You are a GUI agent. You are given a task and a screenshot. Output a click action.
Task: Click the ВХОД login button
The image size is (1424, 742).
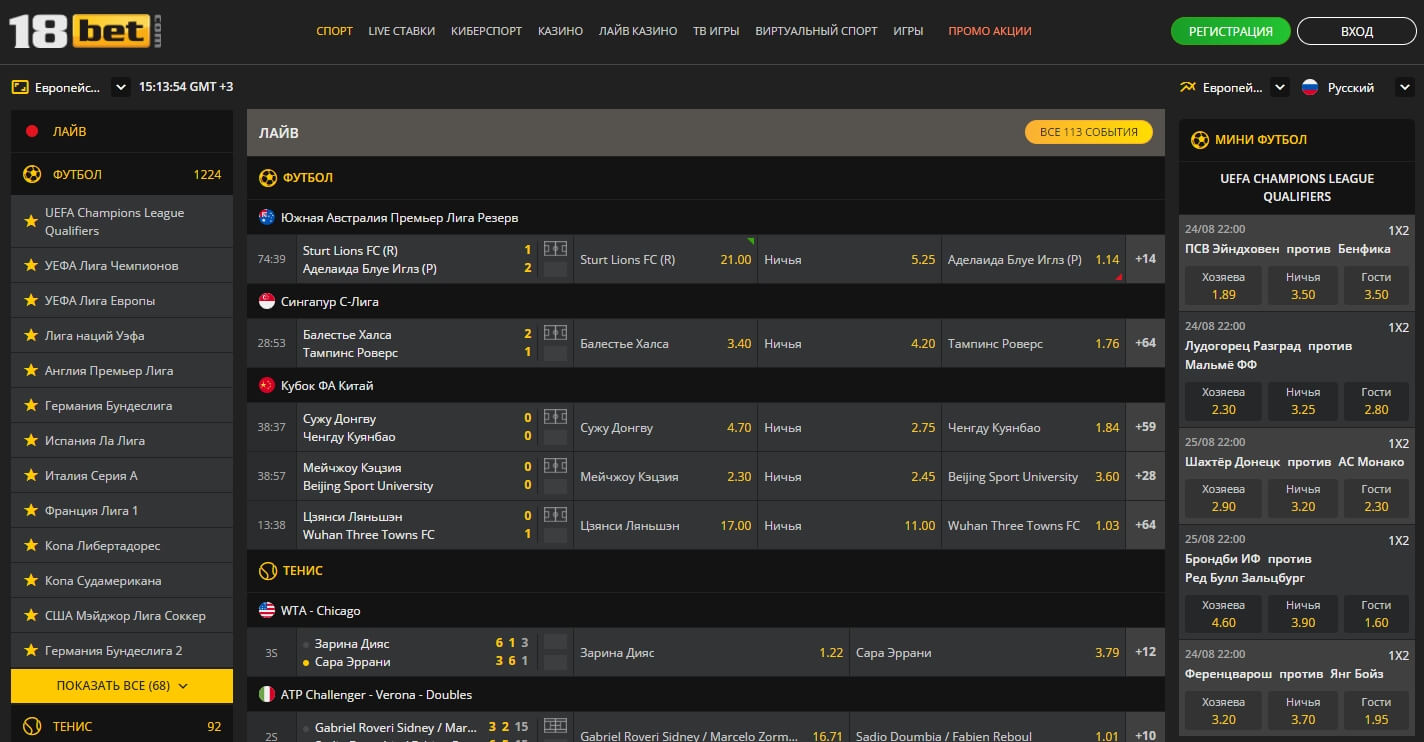[x=1357, y=31]
